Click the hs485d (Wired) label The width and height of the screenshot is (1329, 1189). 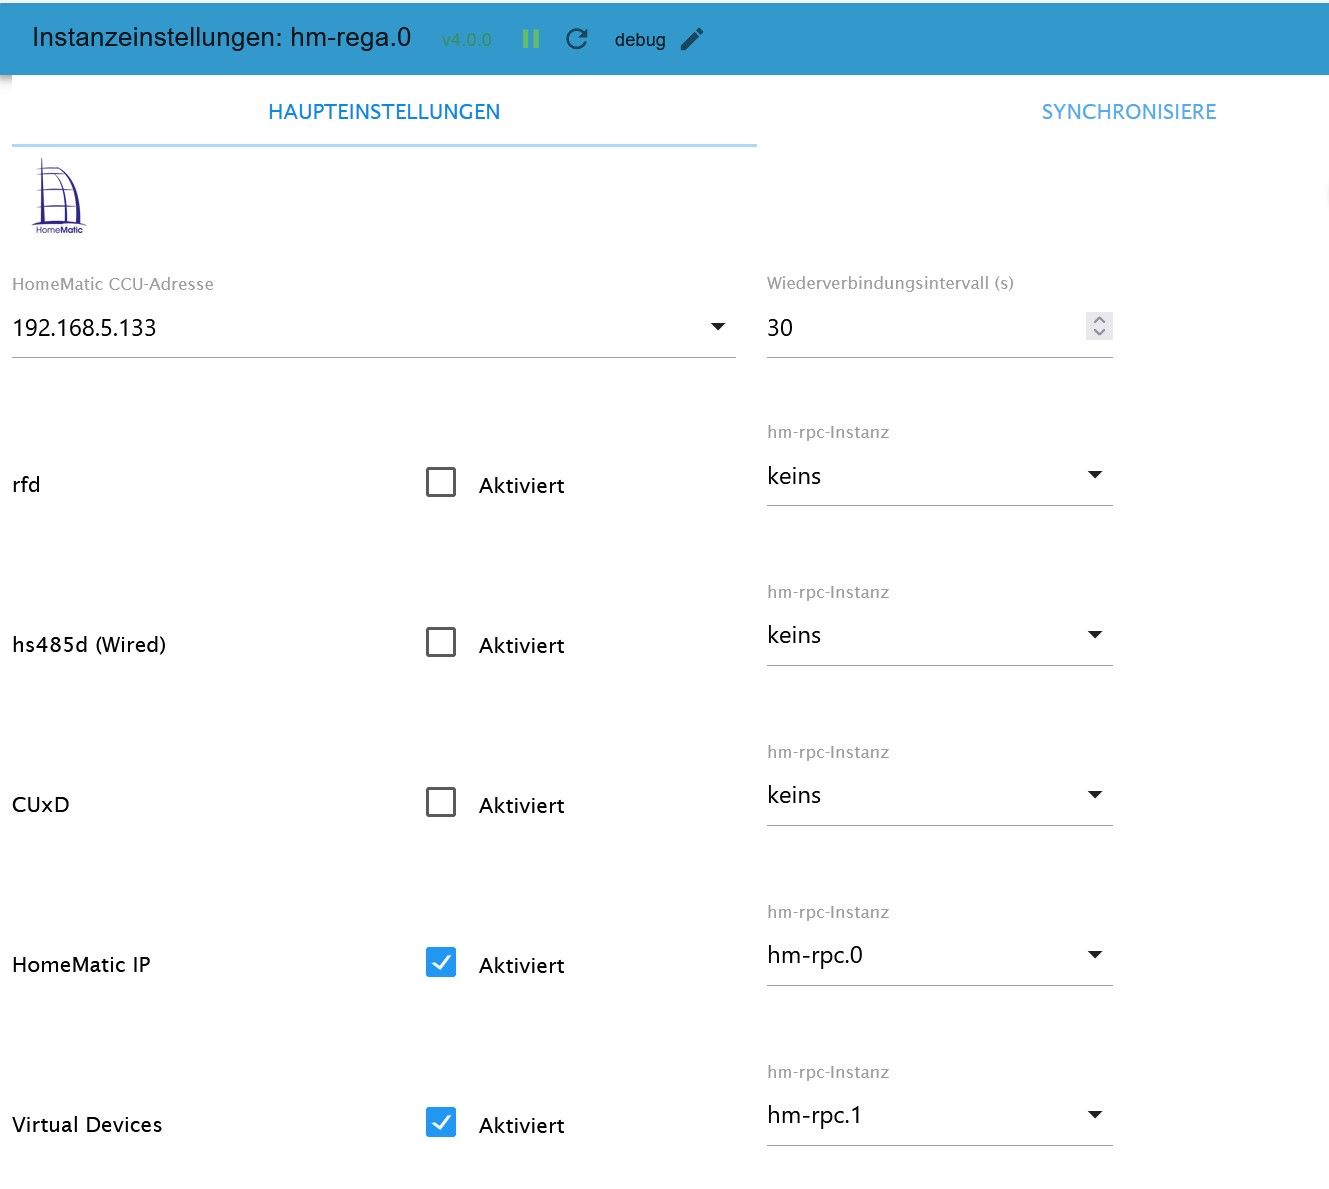tap(89, 645)
